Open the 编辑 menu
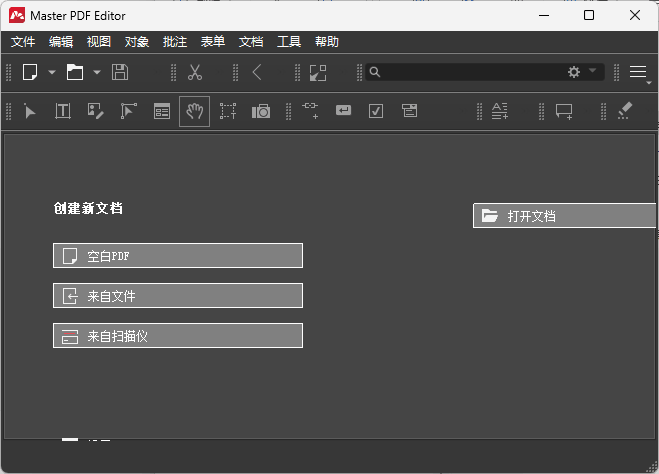Image resolution: width=659 pixels, height=474 pixels. [61, 42]
